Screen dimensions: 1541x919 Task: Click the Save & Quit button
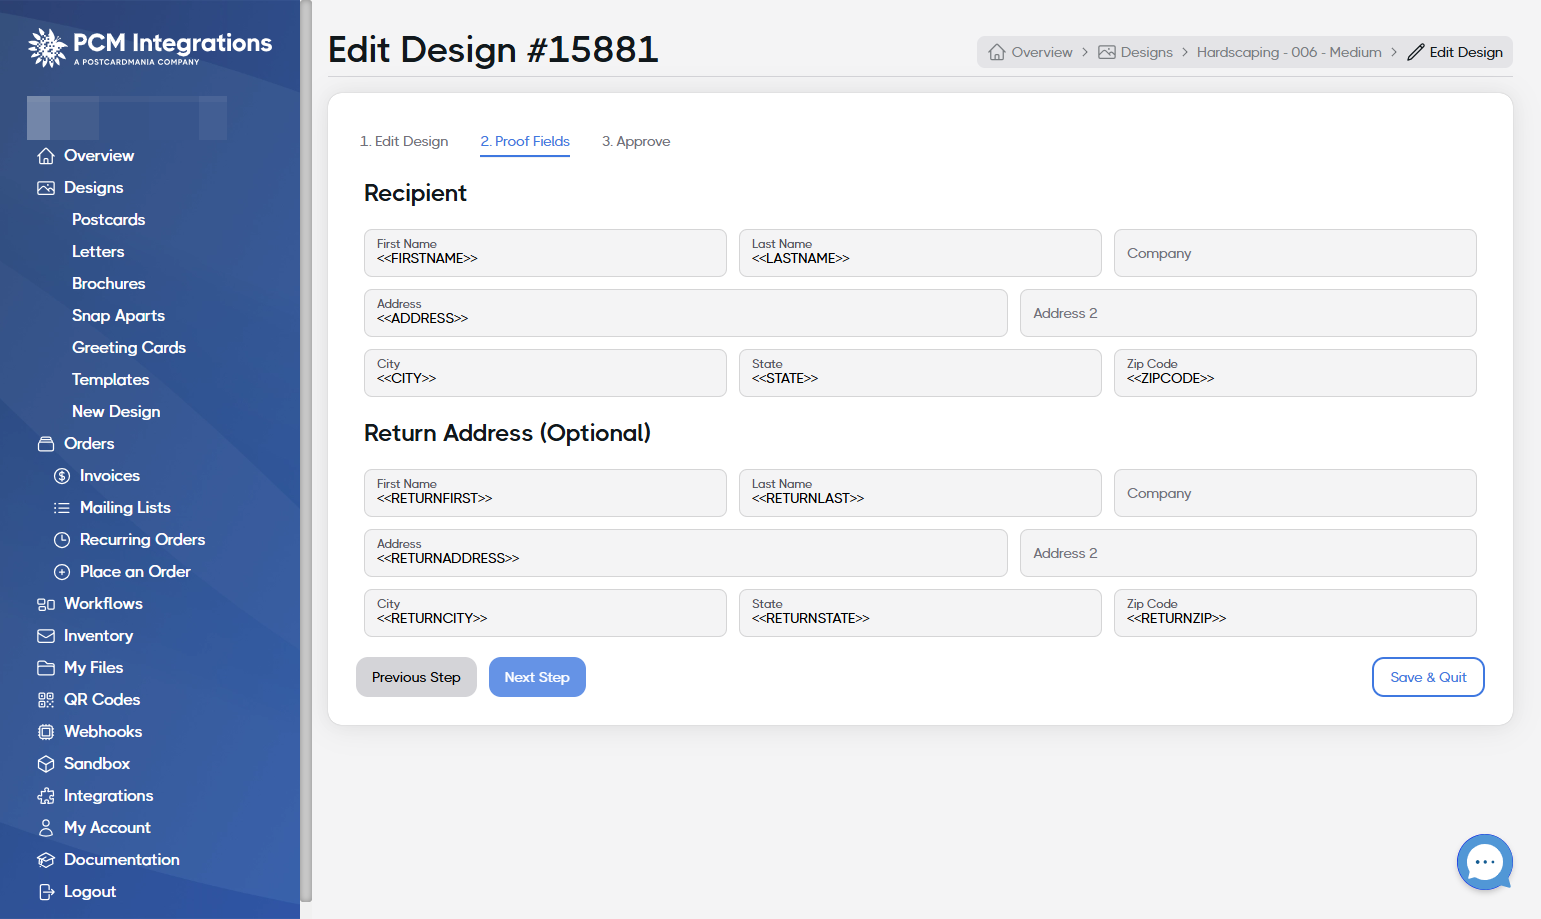[x=1428, y=677]
